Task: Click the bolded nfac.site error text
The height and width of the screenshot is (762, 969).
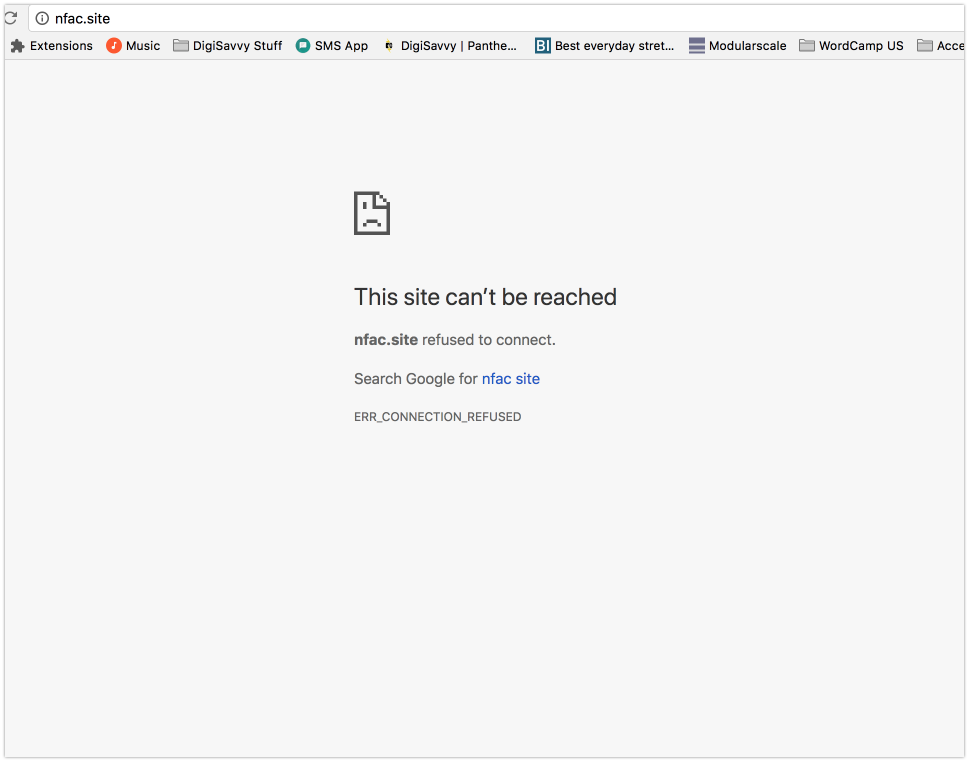Action: point(385,339)
